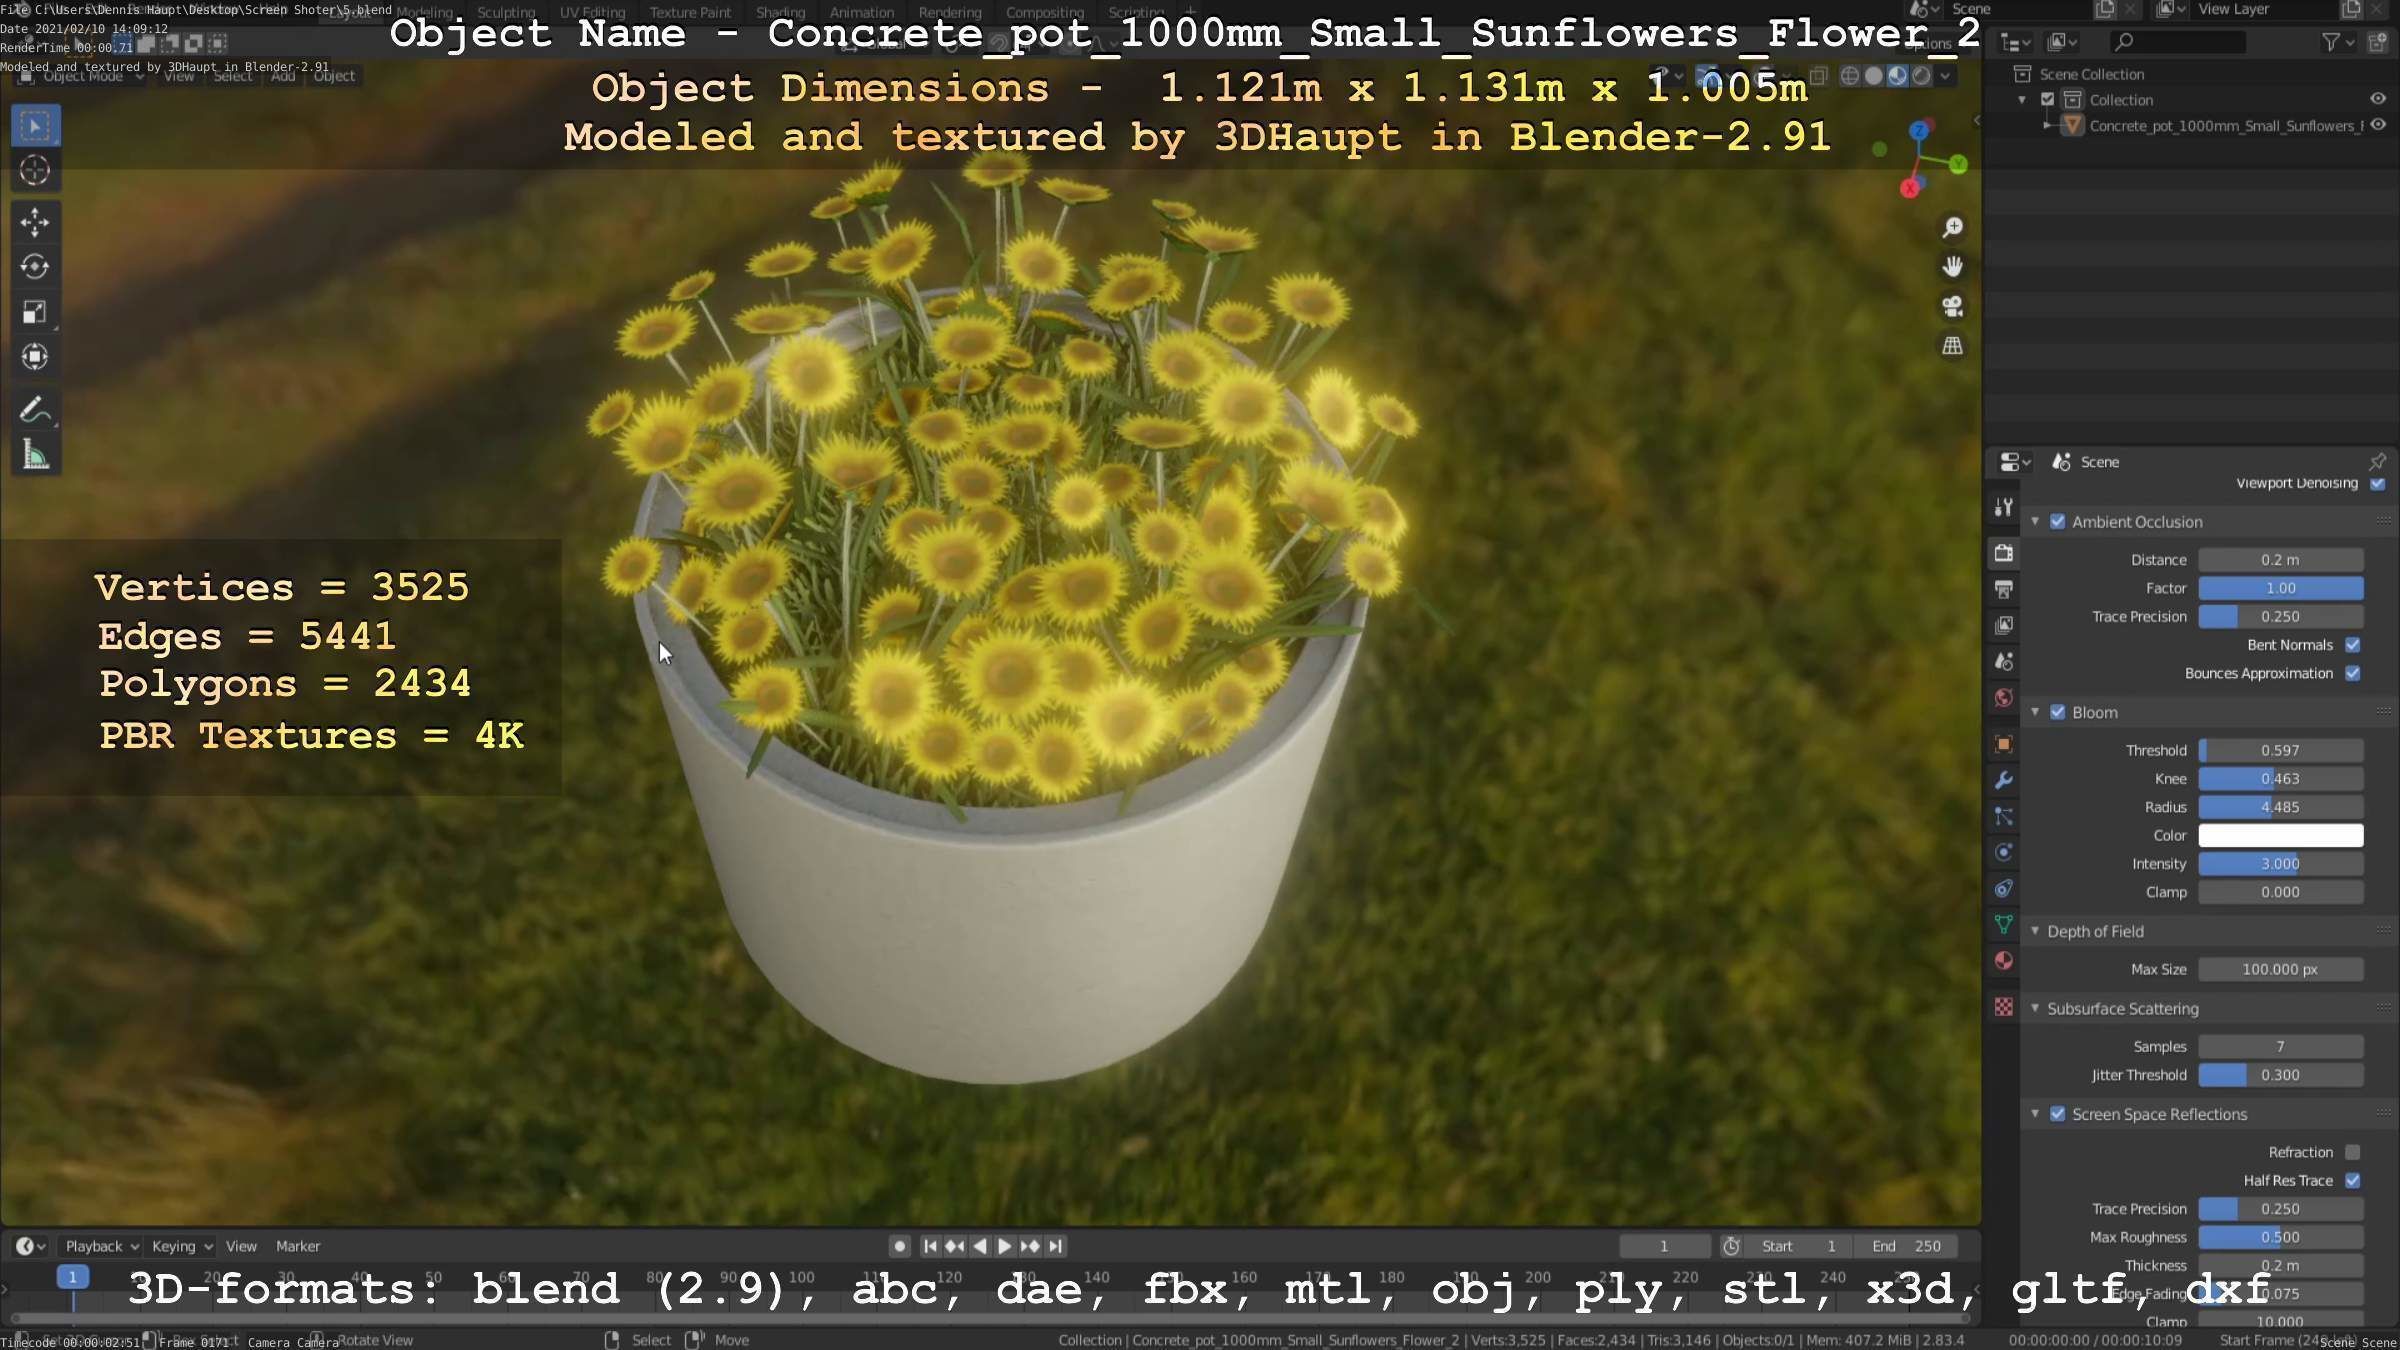Screen dimensions: 2400x1350
Task: Collapse the Depth of Field panel
Action: (x=2034, y=931)
